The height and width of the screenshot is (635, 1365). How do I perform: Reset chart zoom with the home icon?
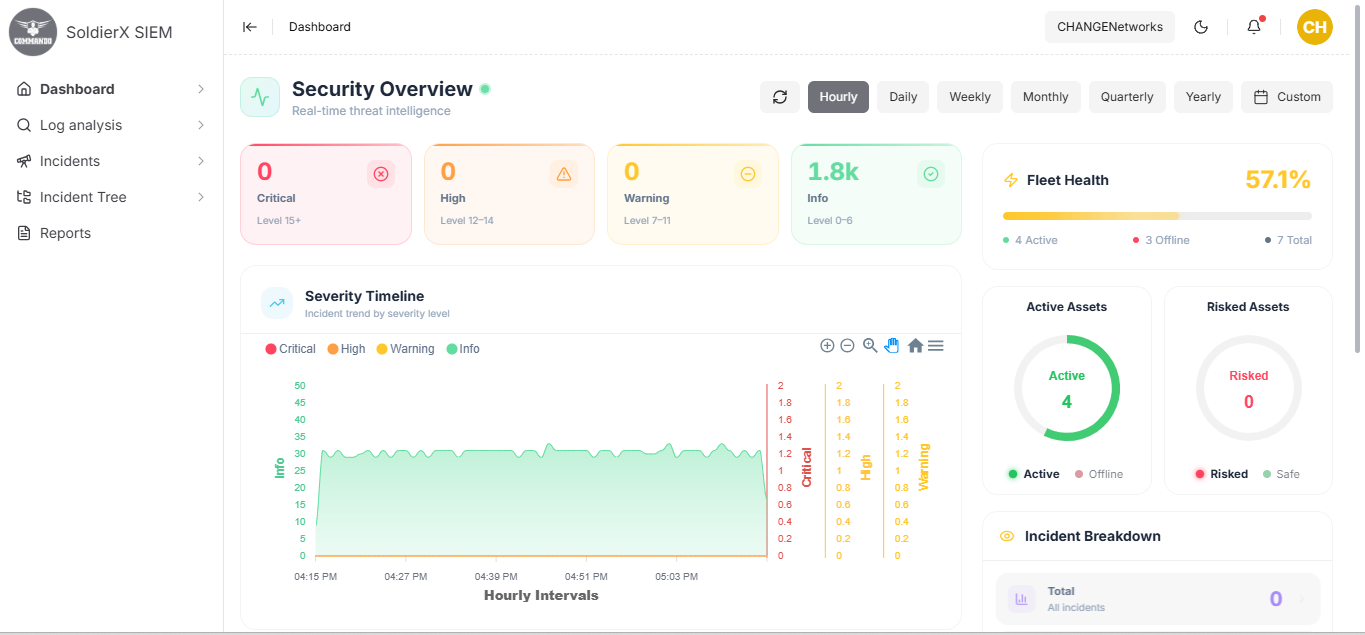[915, 345]
